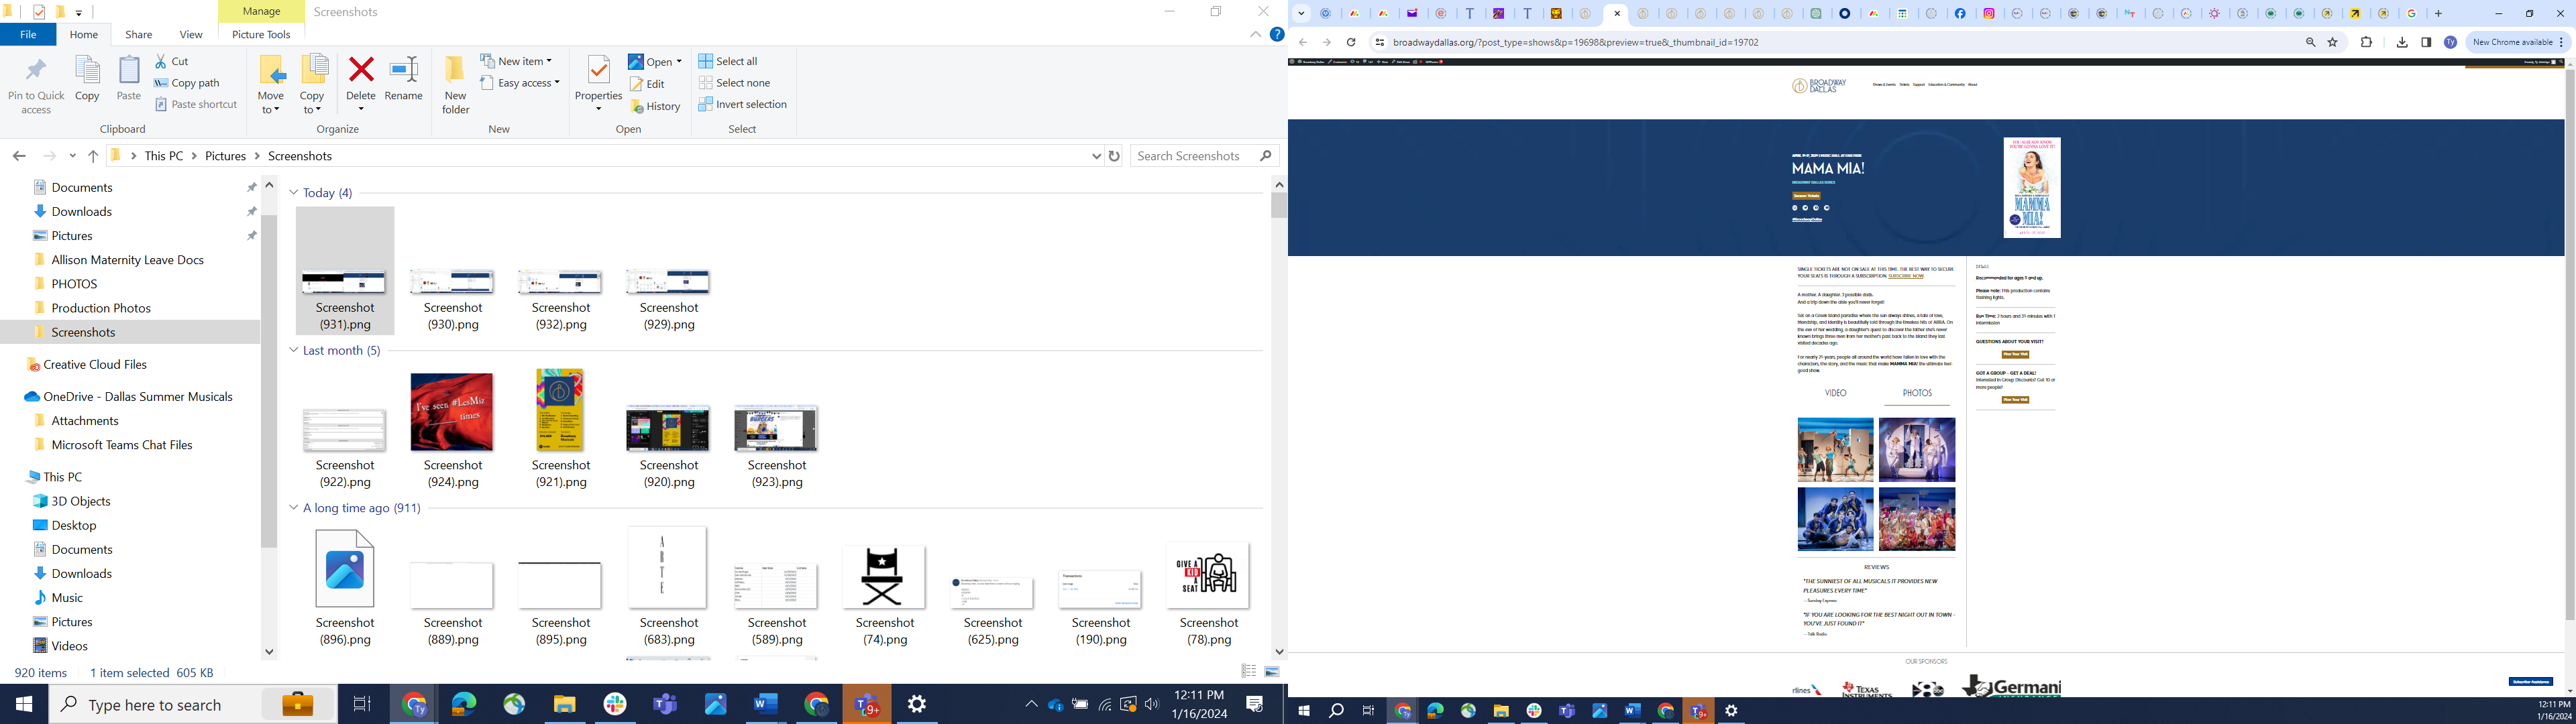
Task: Show the VIDEO section on the Mamma Mia page
Action: 1835,393
